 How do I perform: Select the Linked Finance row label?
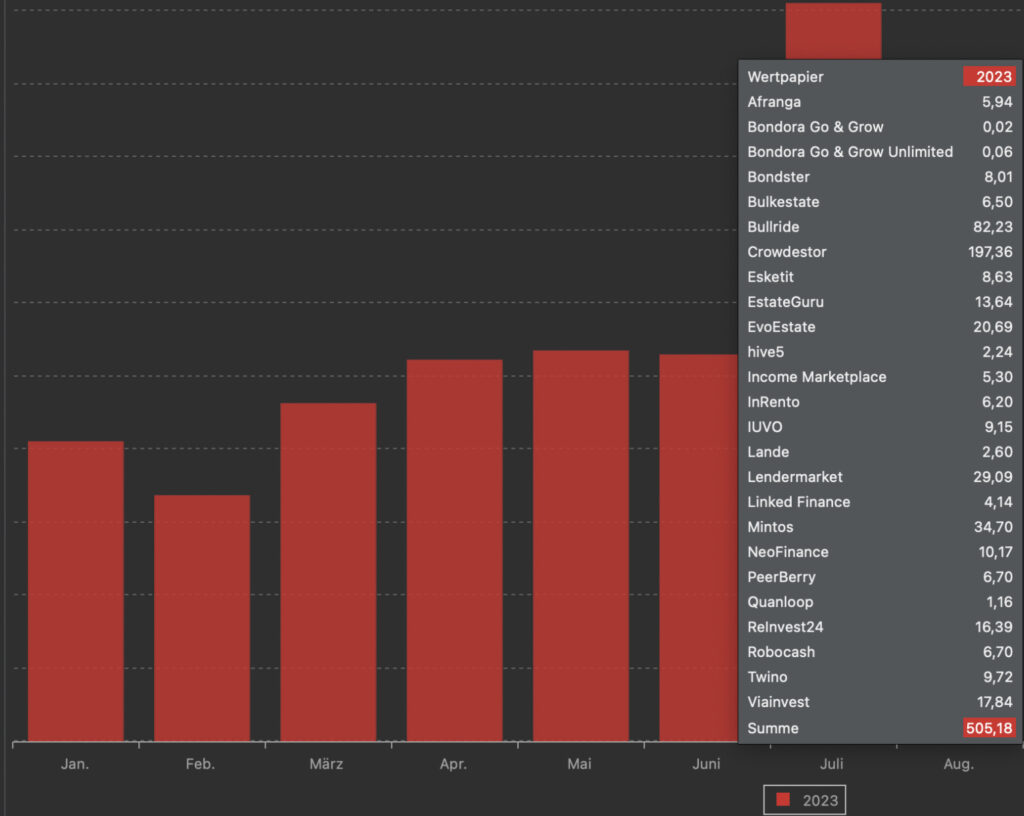pos(799,502)
